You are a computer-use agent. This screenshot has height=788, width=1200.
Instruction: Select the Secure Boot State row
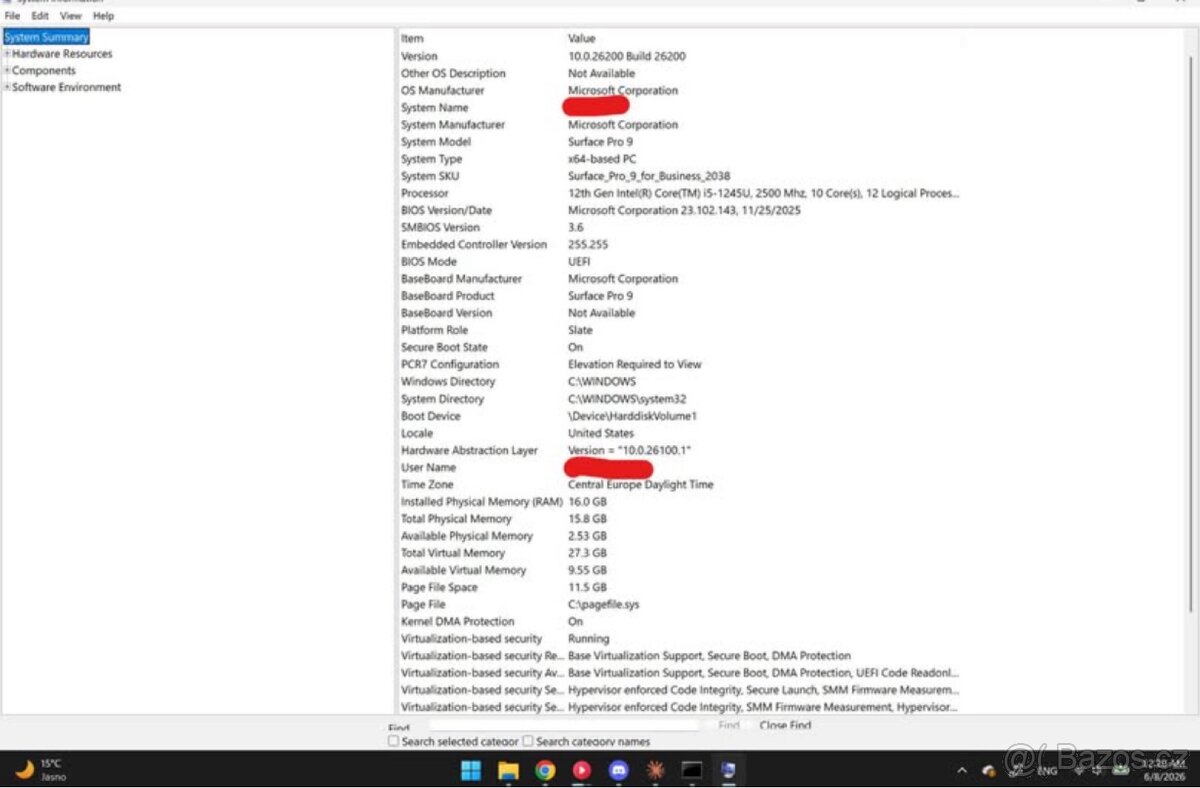tap(680, 347)
